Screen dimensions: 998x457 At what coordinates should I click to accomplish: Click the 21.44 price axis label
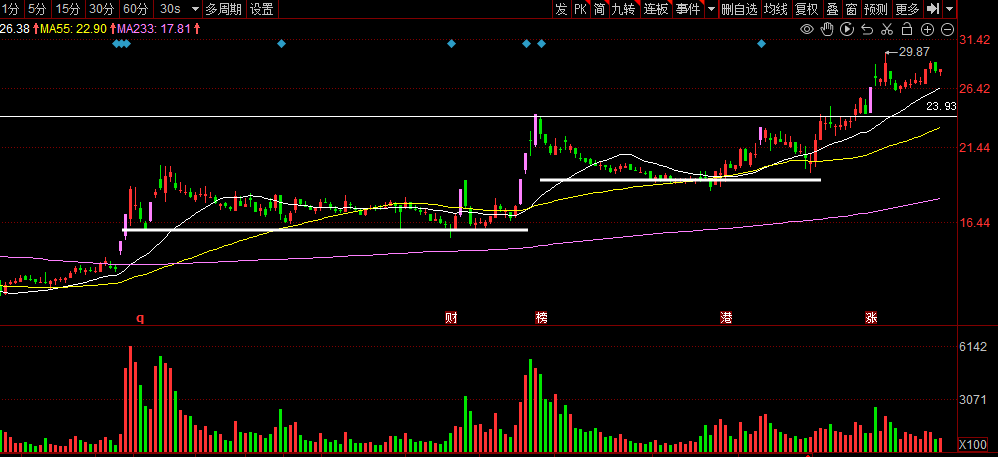point(974,148)
